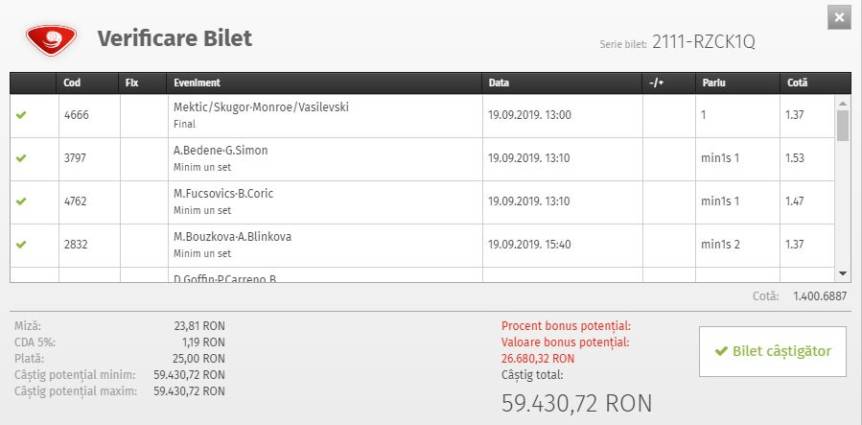
Task: Click green checkmark for code 2832 row
Action: coord(20,245)
